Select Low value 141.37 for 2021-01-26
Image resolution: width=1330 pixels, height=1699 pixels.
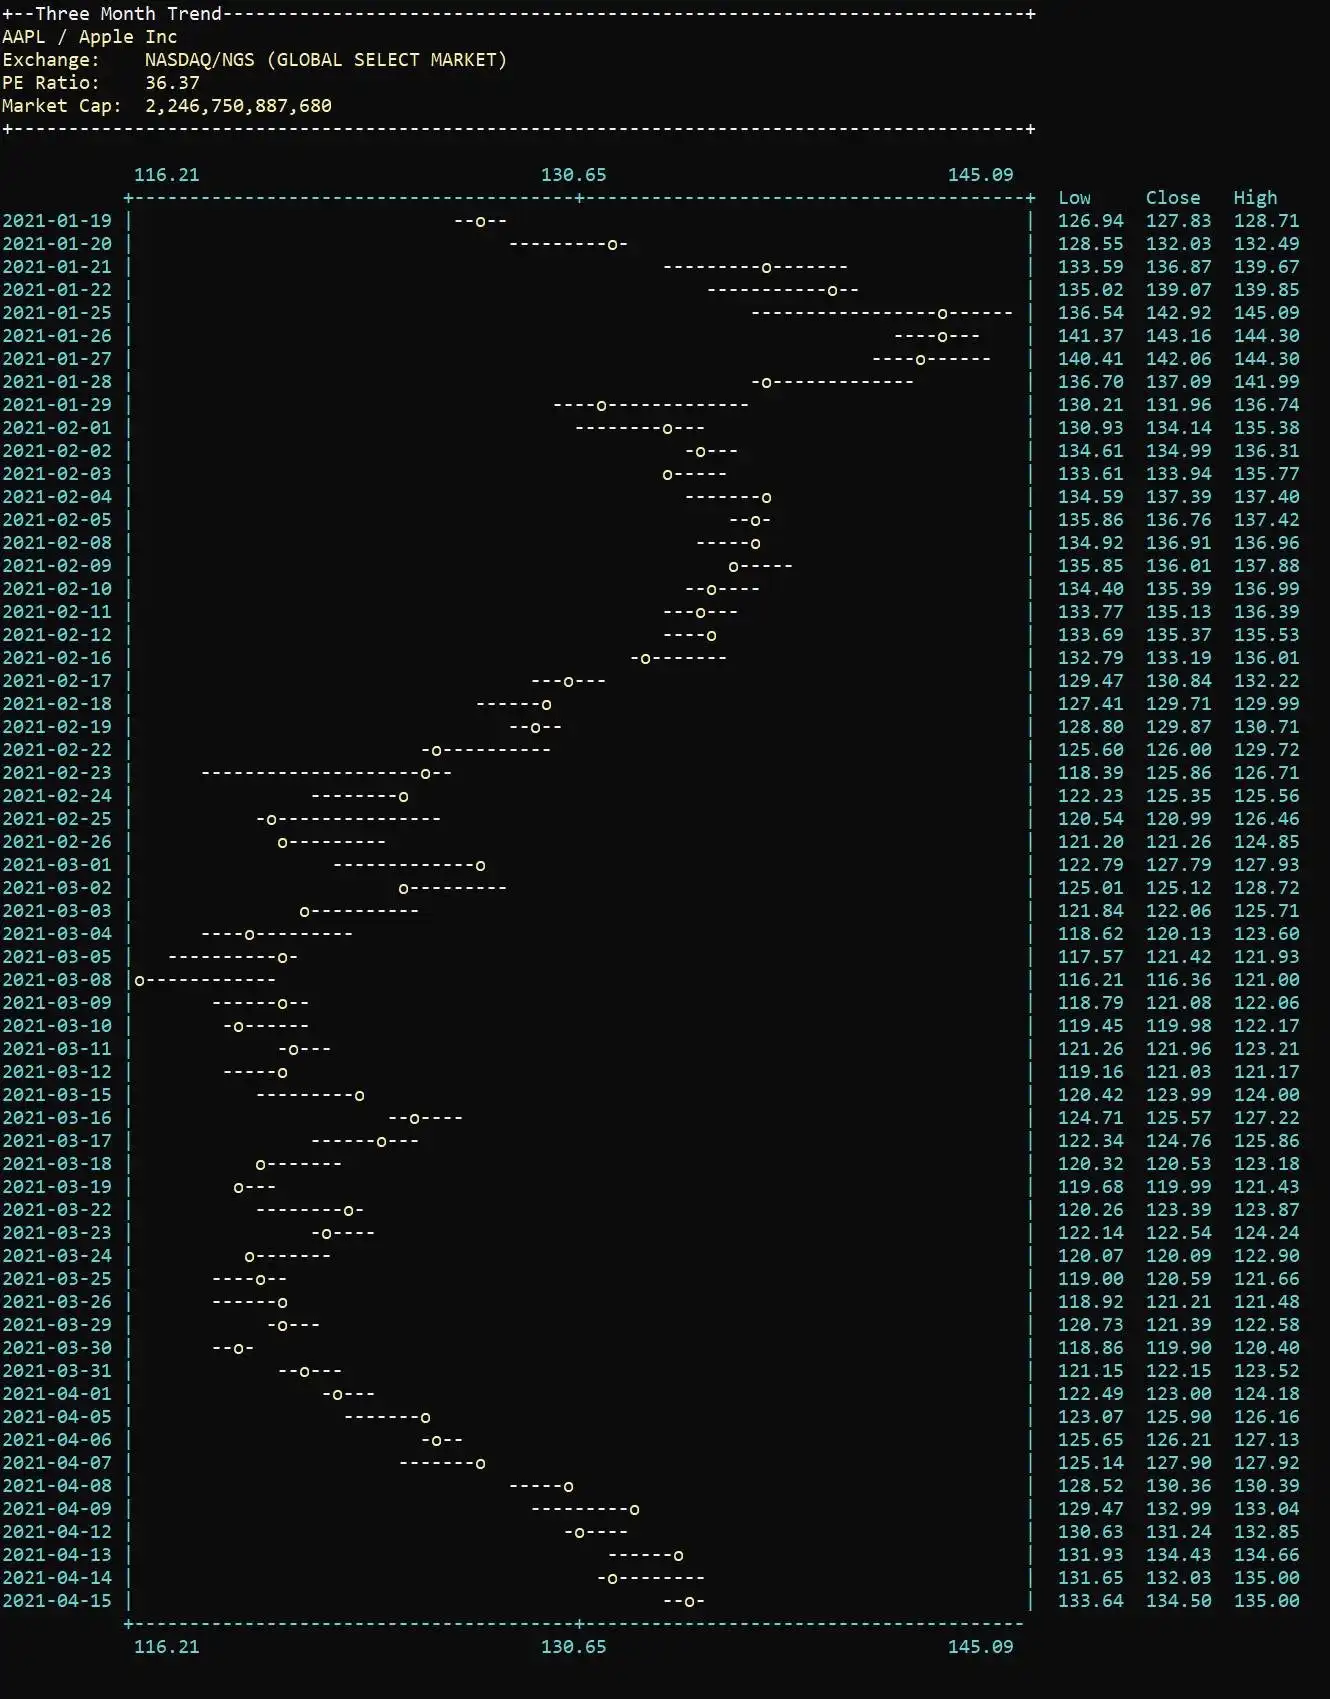tap(1091, 336)
